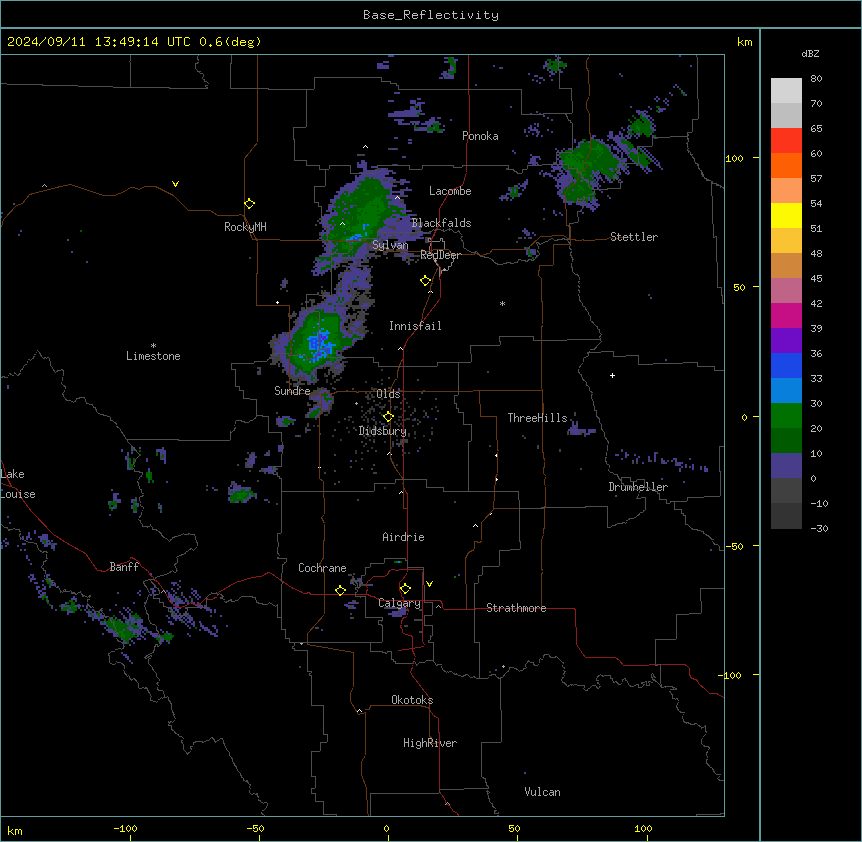Viewport: 862px width, 842px height.
Task: Click the Strathmore town label
Action: [516, 608]
